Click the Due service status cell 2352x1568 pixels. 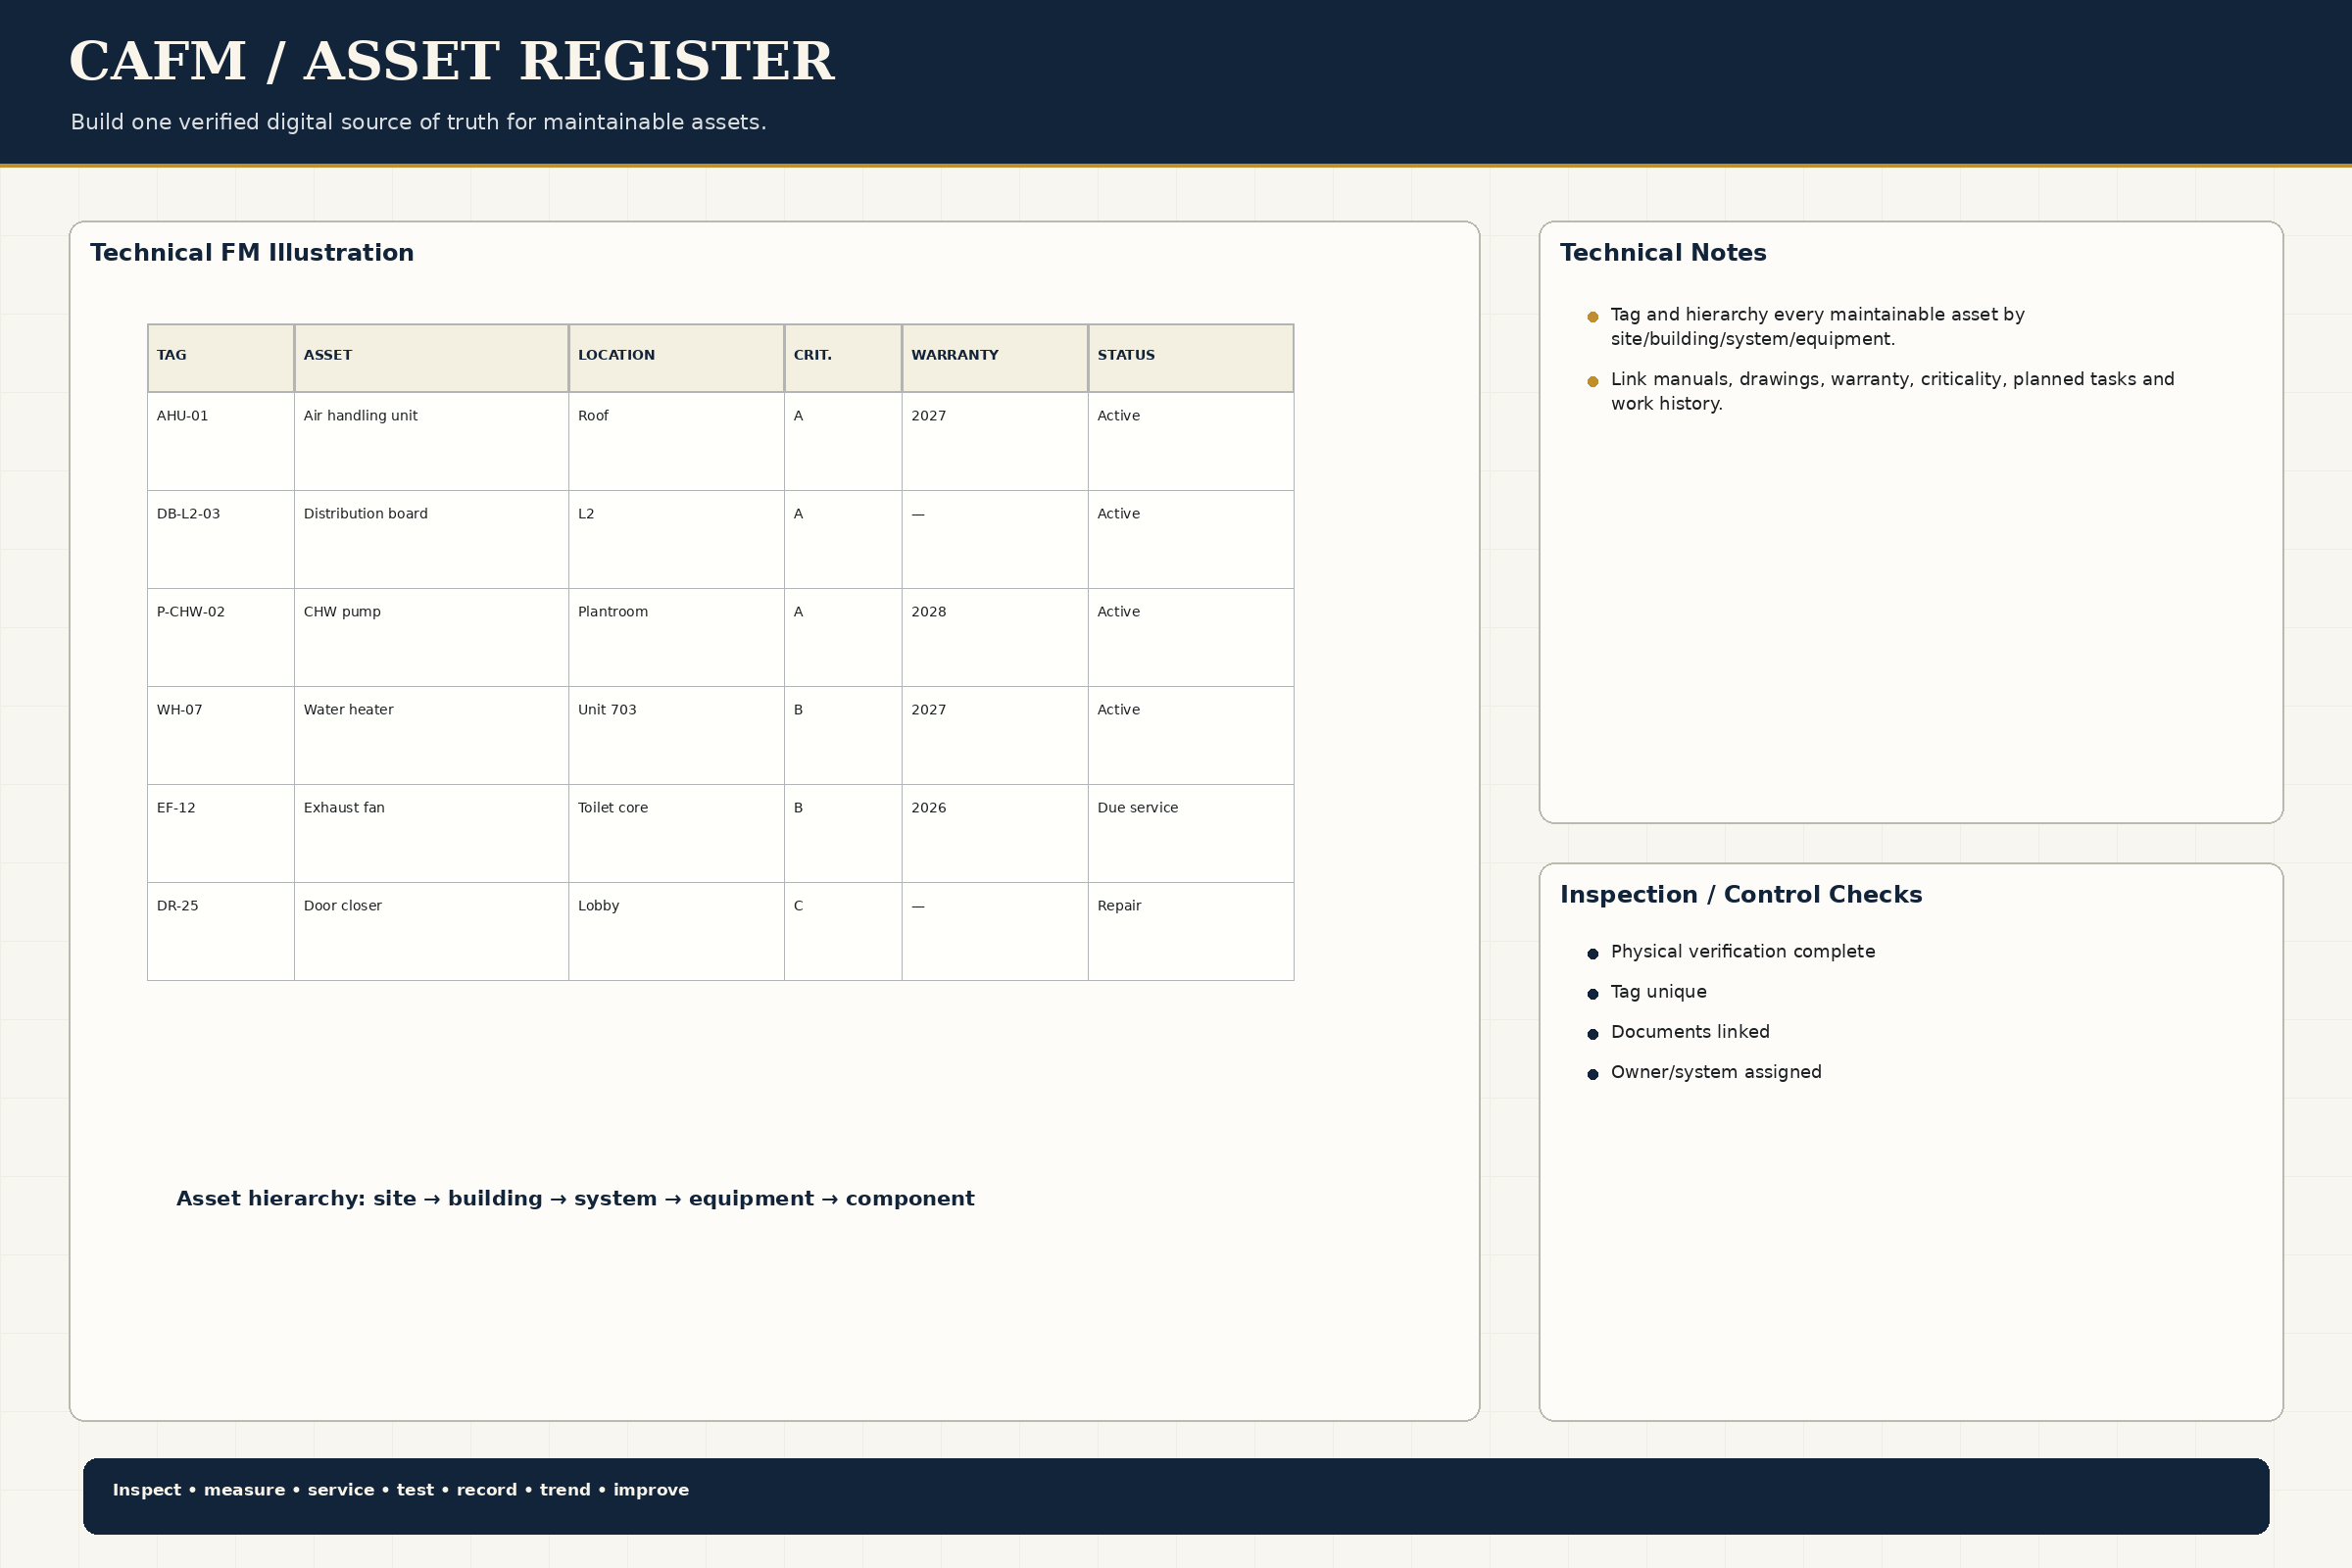[x=1191, y=833]
